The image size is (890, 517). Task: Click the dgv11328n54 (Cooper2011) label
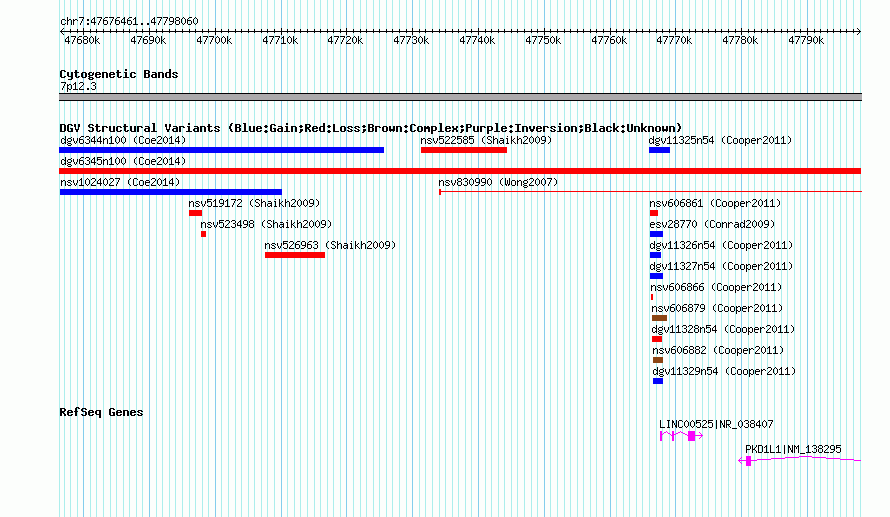pos(724,329)
